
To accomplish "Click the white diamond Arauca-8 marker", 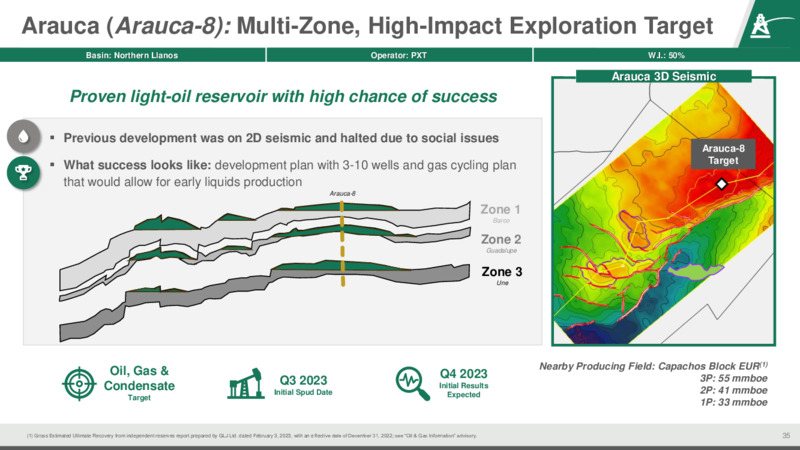I will (x=721, y=184).
